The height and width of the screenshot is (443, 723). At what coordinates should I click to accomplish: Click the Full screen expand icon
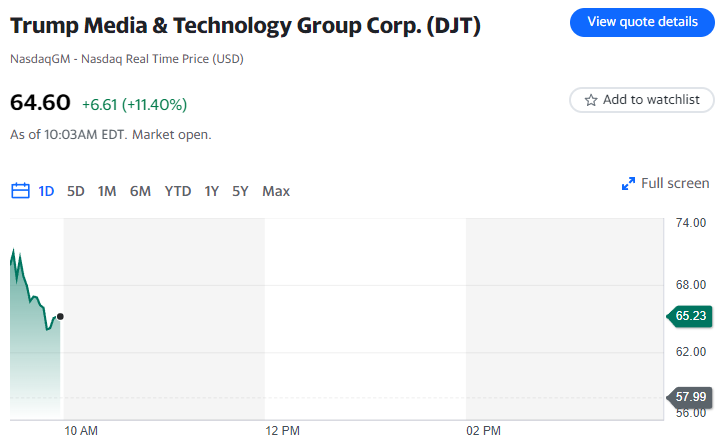tap(628, 184)
